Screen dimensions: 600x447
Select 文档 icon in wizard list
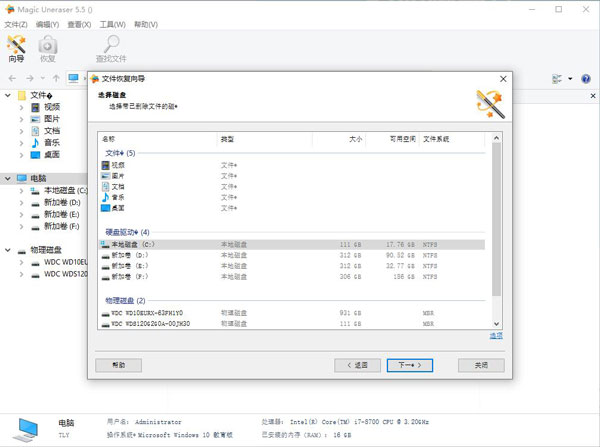106,186
